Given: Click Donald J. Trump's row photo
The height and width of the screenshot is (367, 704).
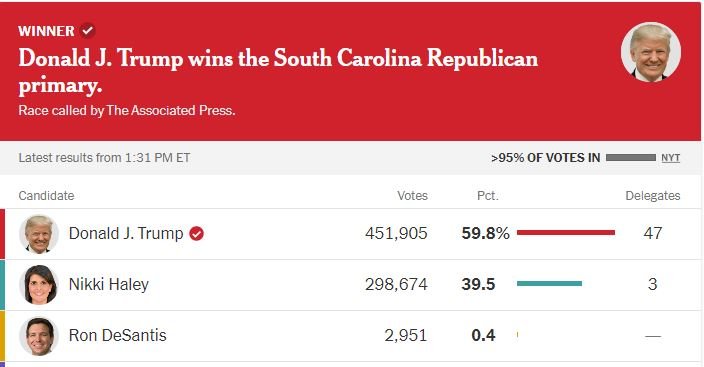Looking at the screenshot, I should pyautogui.click(x=39, y=234).
